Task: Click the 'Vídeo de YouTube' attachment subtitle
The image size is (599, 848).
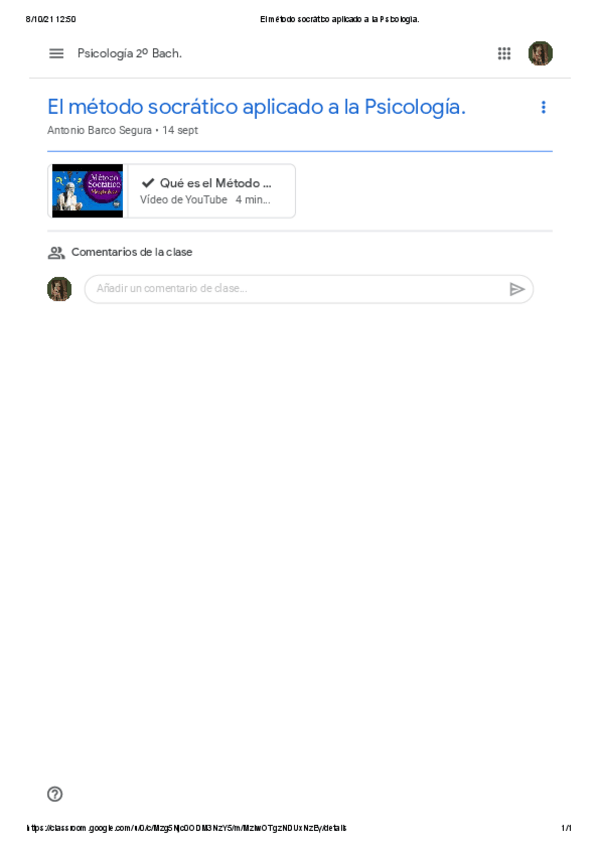Action: 183,200
